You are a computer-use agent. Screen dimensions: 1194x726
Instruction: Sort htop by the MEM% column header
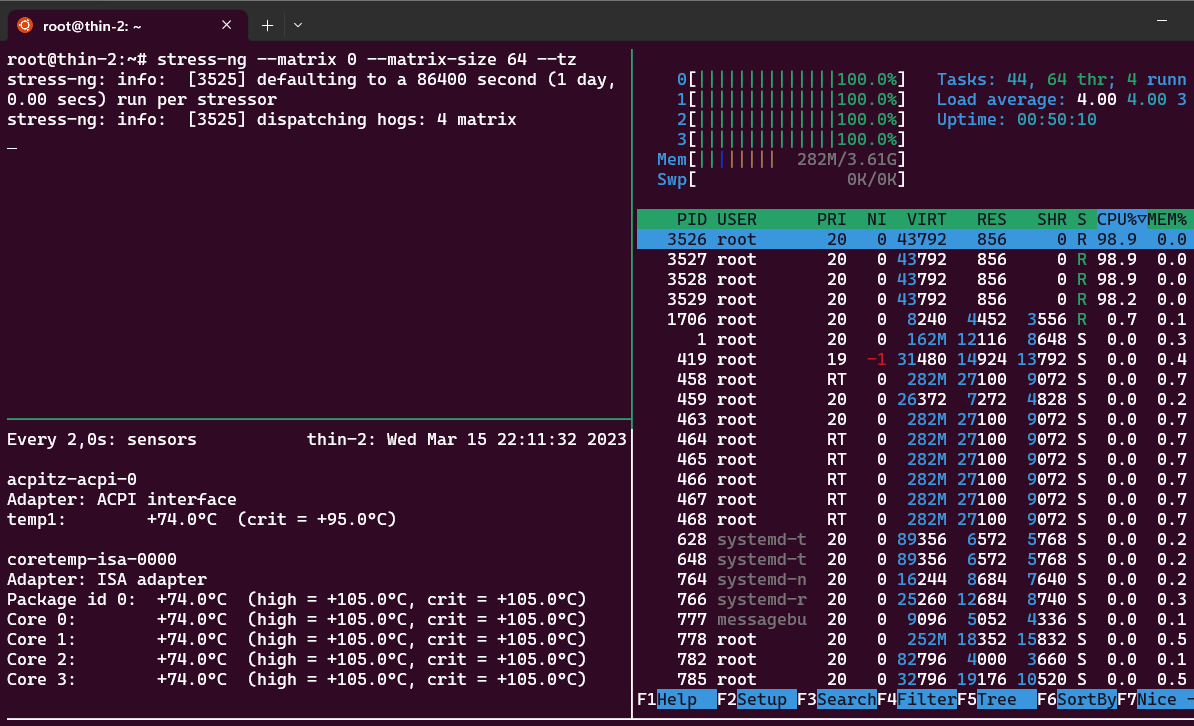tap(1167, 219)
